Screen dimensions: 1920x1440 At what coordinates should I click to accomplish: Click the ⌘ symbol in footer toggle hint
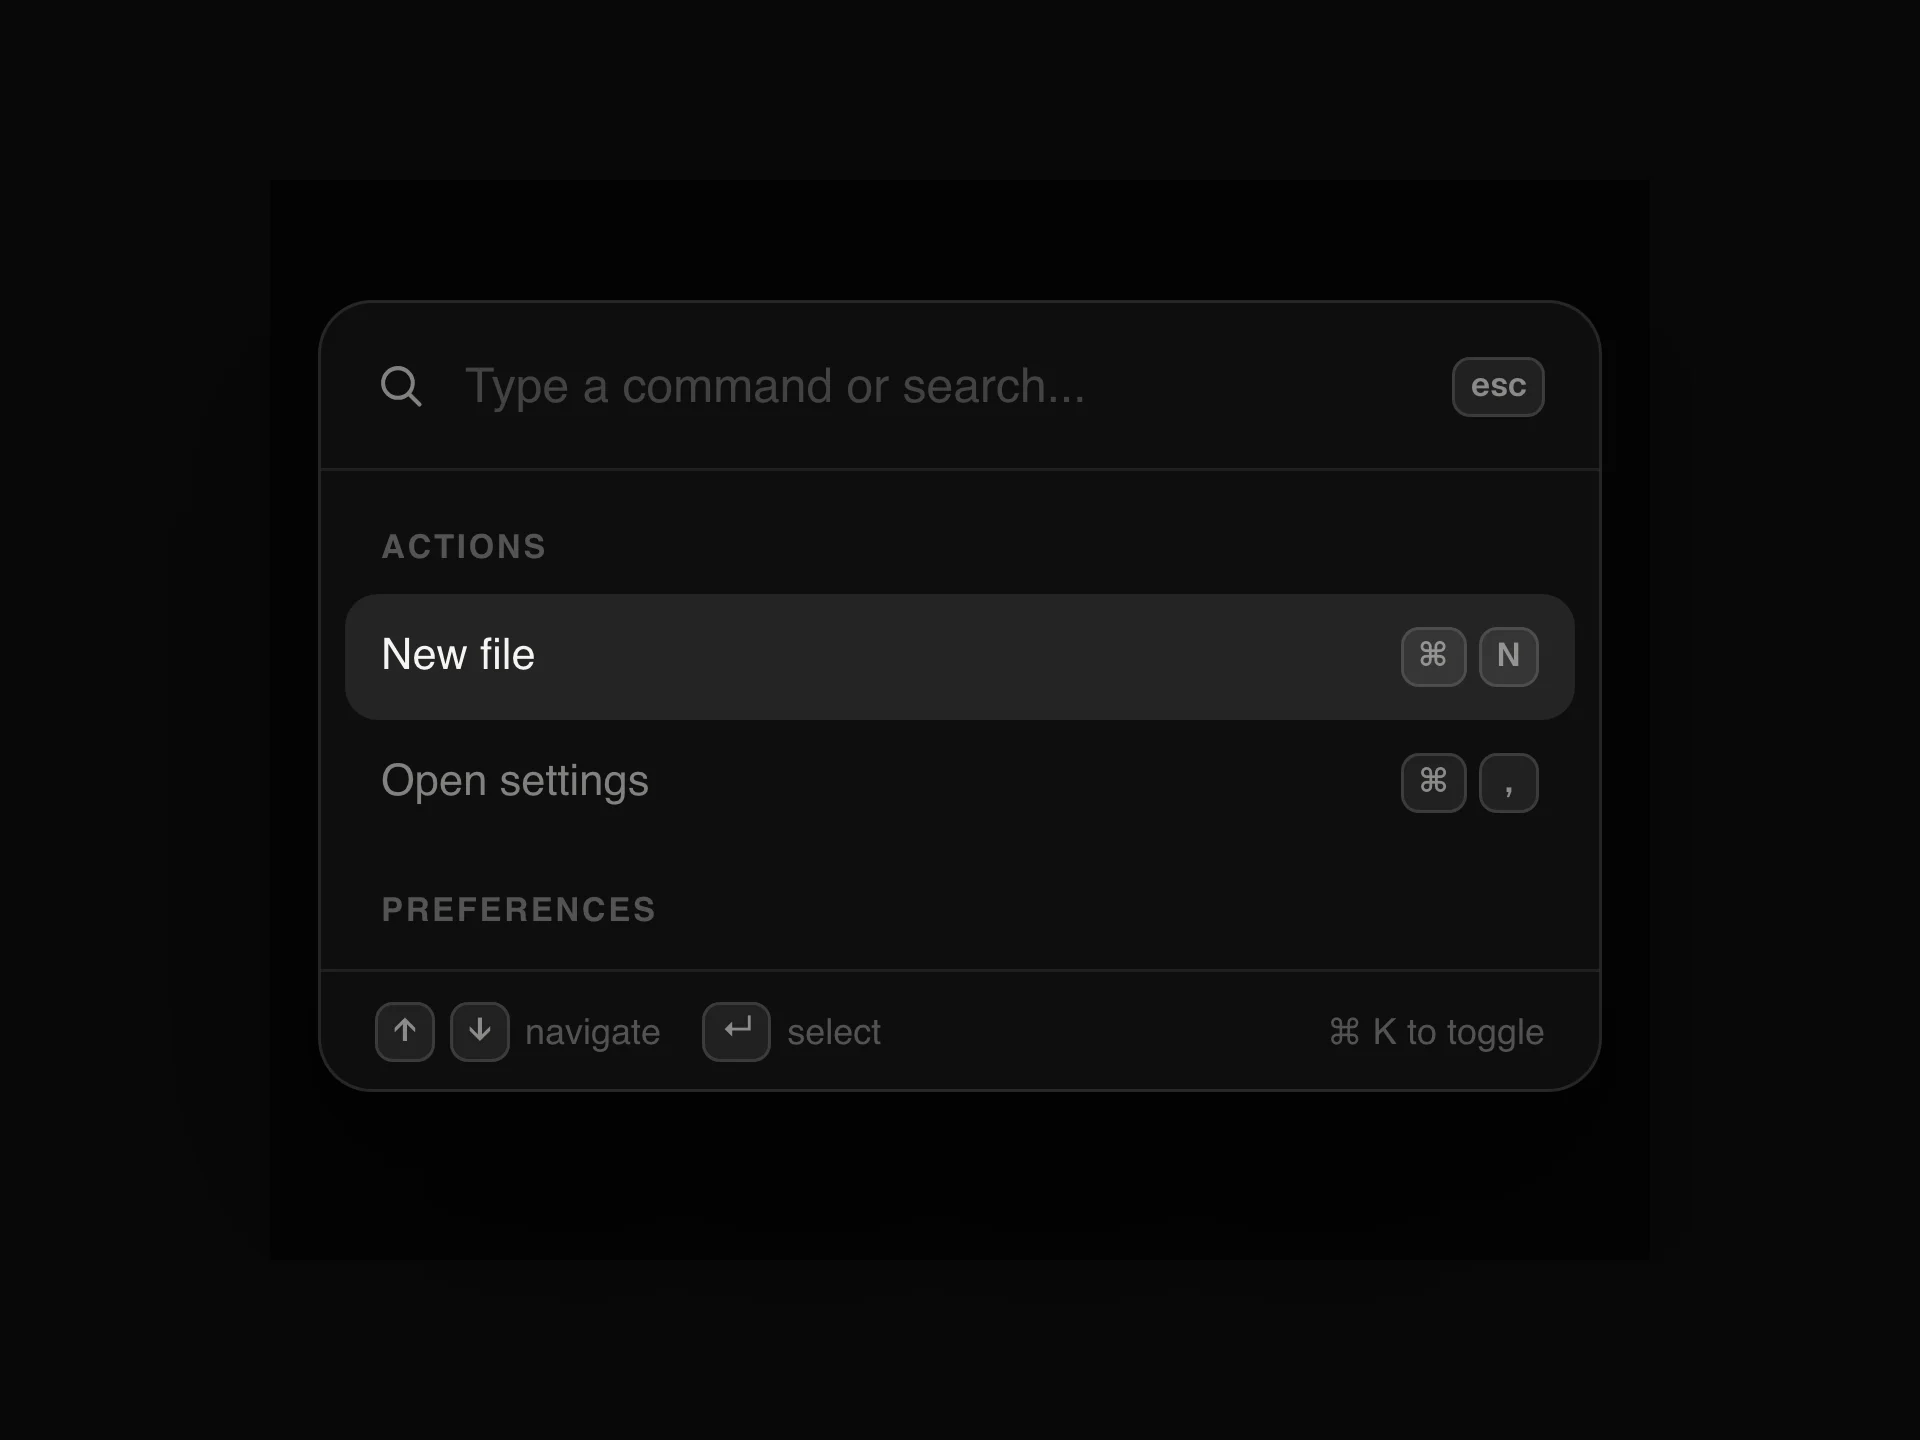pyautogui.click(x=1344, y=1032)
